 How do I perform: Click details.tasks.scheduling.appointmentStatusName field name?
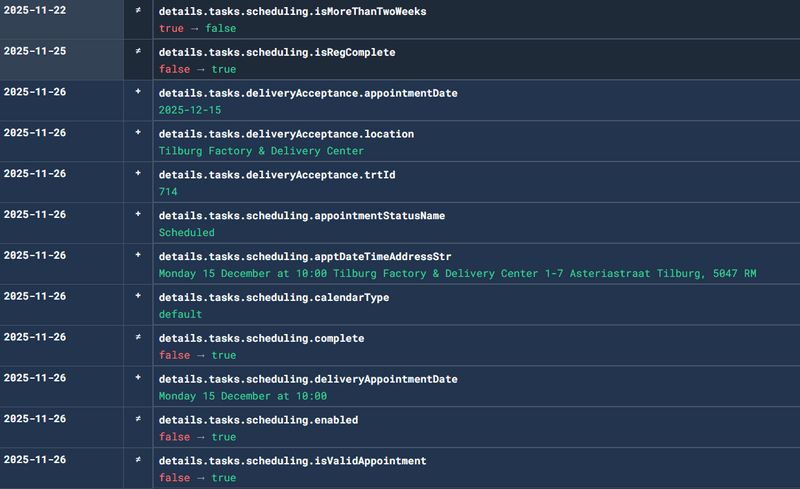(x=302, y=215)
